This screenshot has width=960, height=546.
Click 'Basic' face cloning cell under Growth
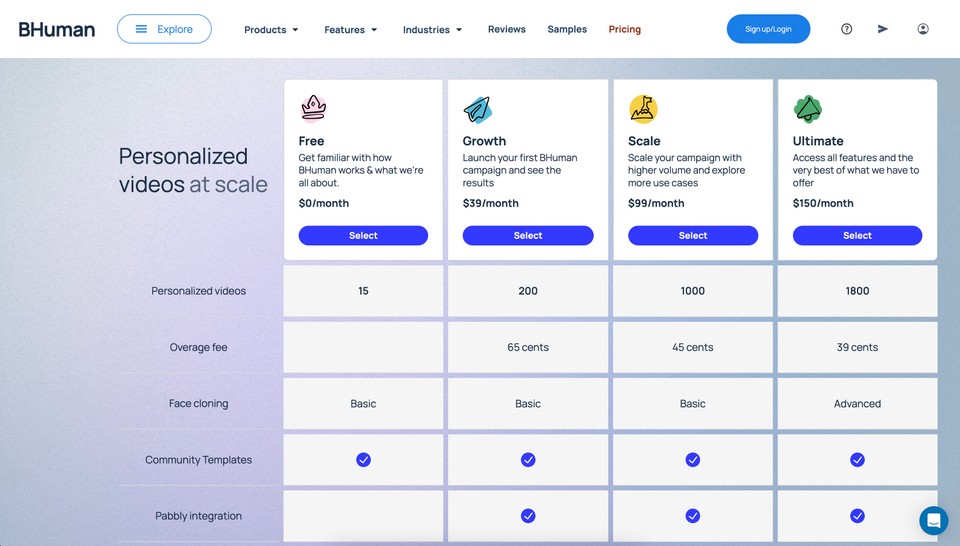pyautogui.click(x=528, y=403)
